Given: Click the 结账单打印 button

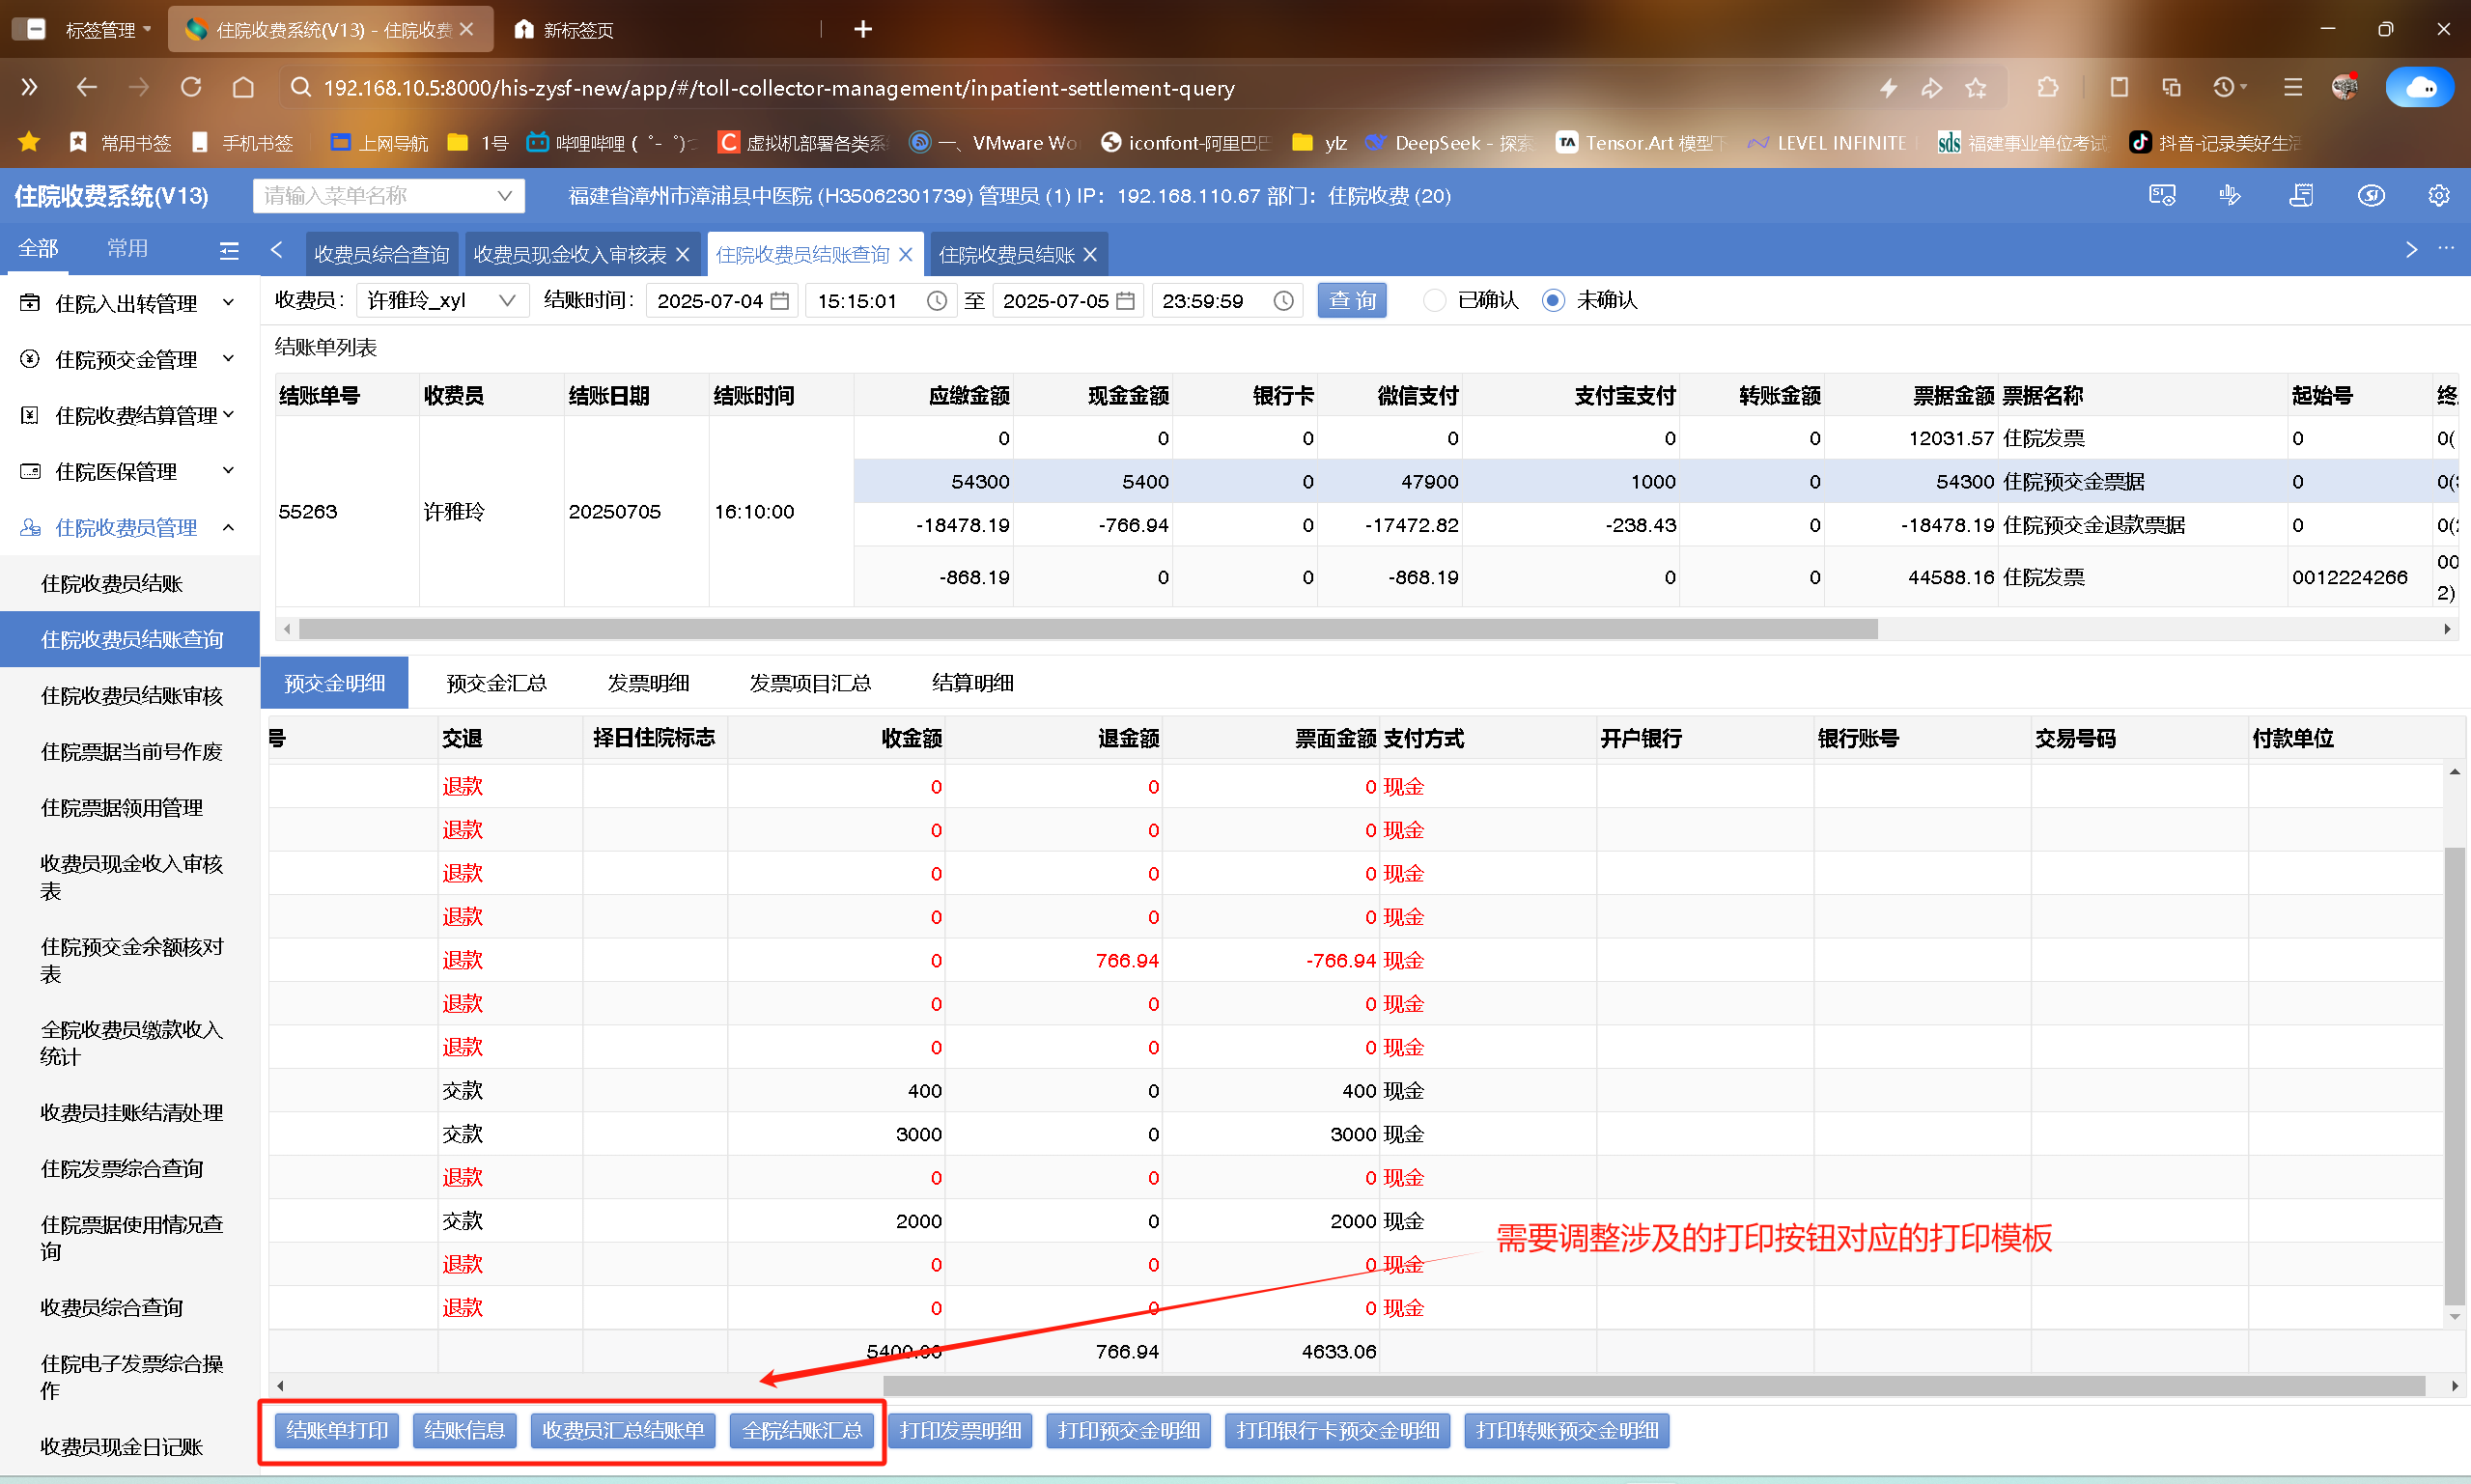Looking at the screenshot, I should point(337,1430).
